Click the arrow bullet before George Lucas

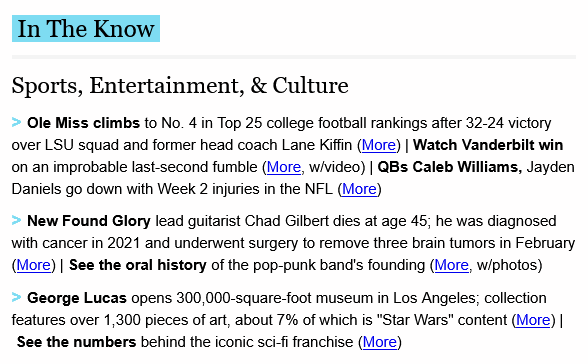point(16,297)
